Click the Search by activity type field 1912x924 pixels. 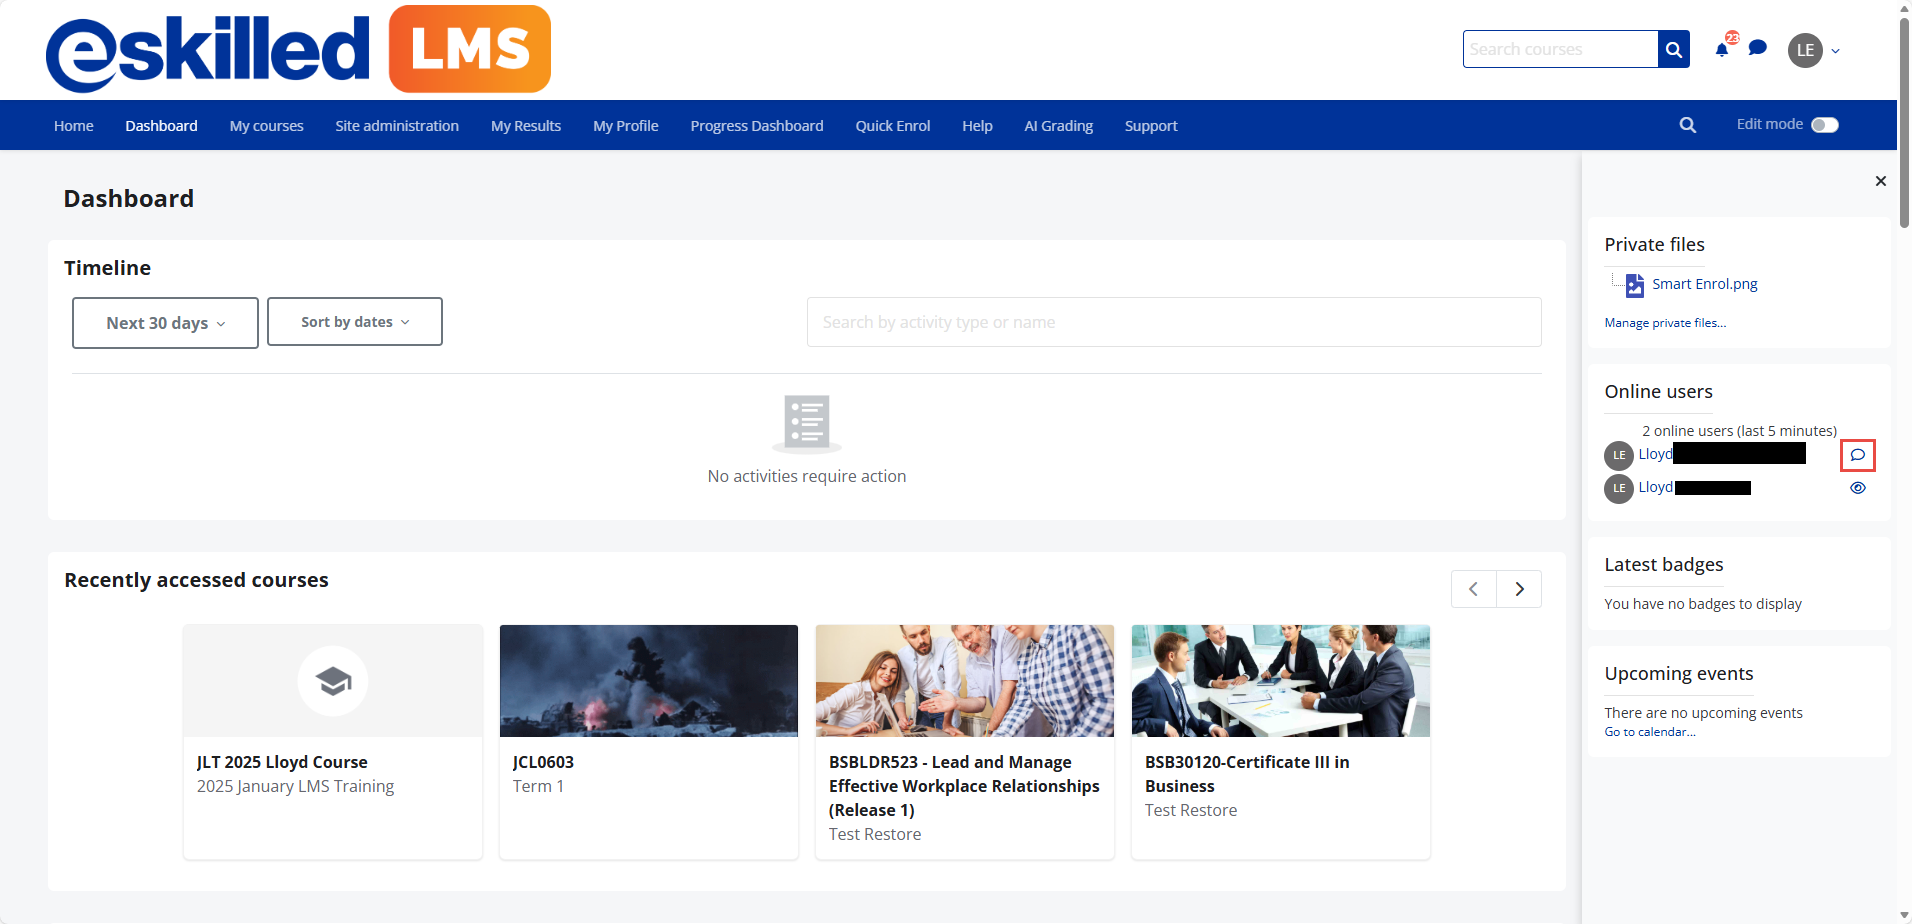(1173, 322)
